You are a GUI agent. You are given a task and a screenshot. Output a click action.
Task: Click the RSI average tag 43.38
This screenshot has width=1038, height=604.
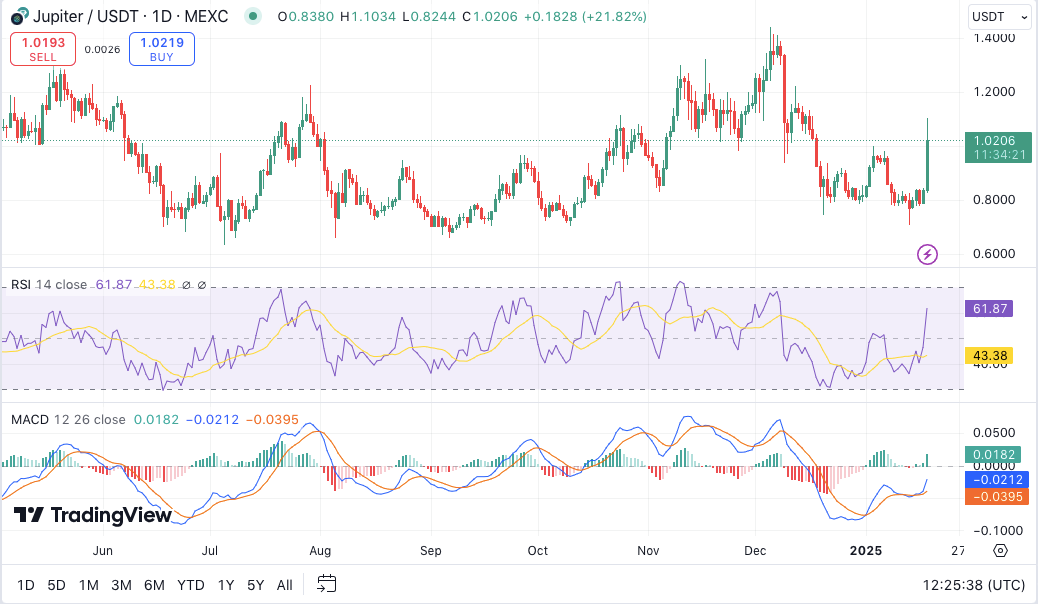(x=989, y=356)
